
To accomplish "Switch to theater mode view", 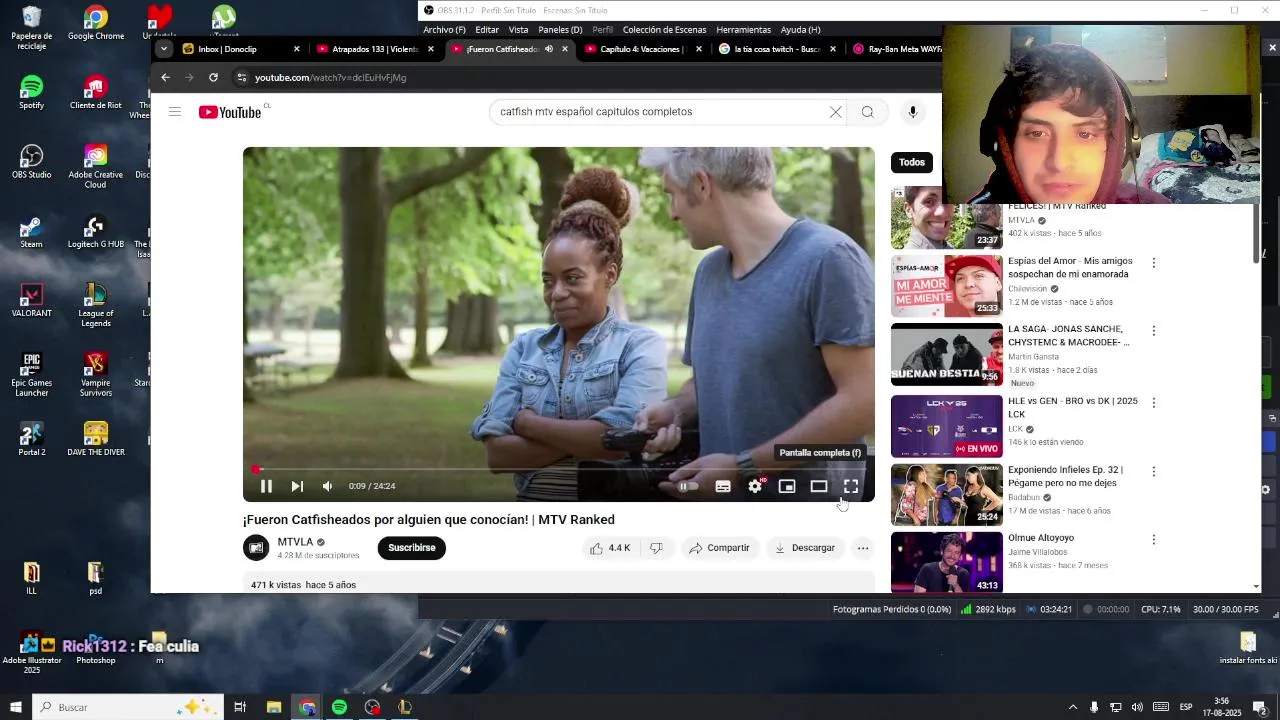I will pyautogui.click(x=819, y=486).
